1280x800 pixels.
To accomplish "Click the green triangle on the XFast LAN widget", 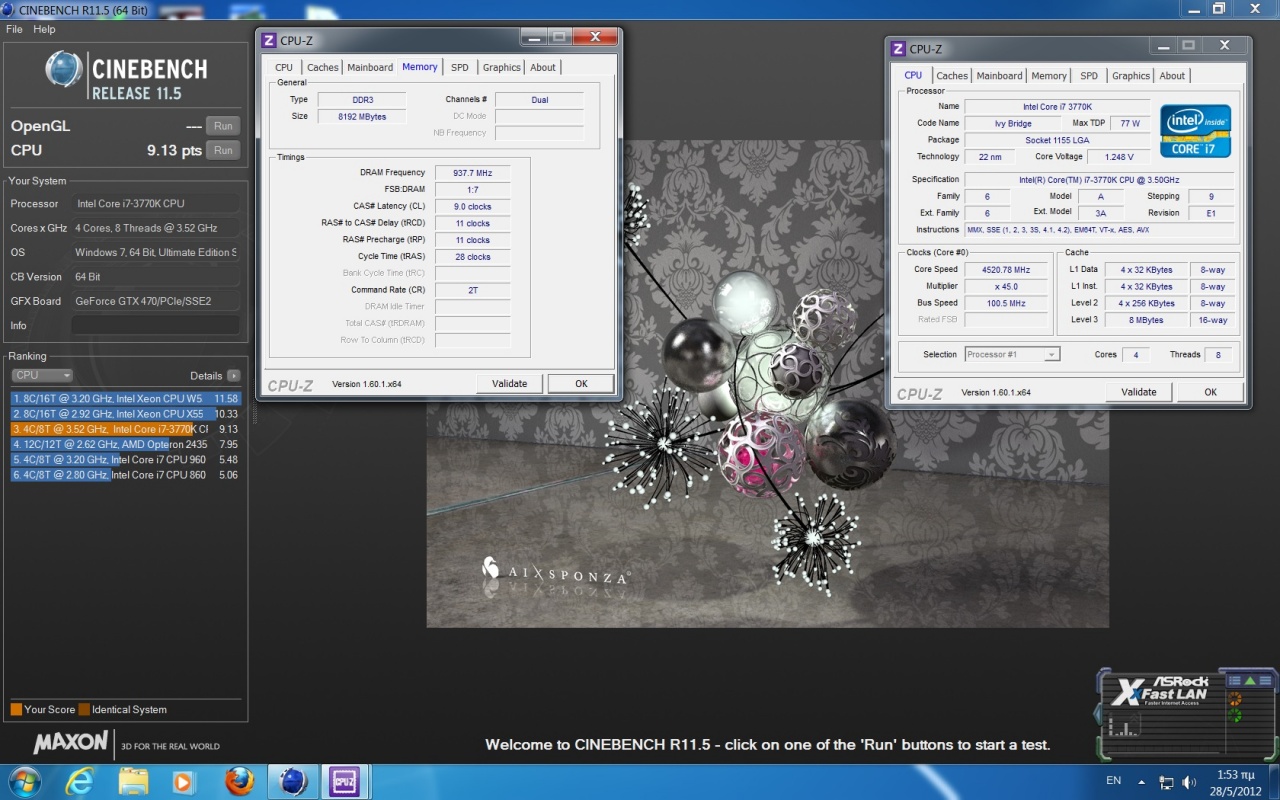I will tap(1250, 681).
